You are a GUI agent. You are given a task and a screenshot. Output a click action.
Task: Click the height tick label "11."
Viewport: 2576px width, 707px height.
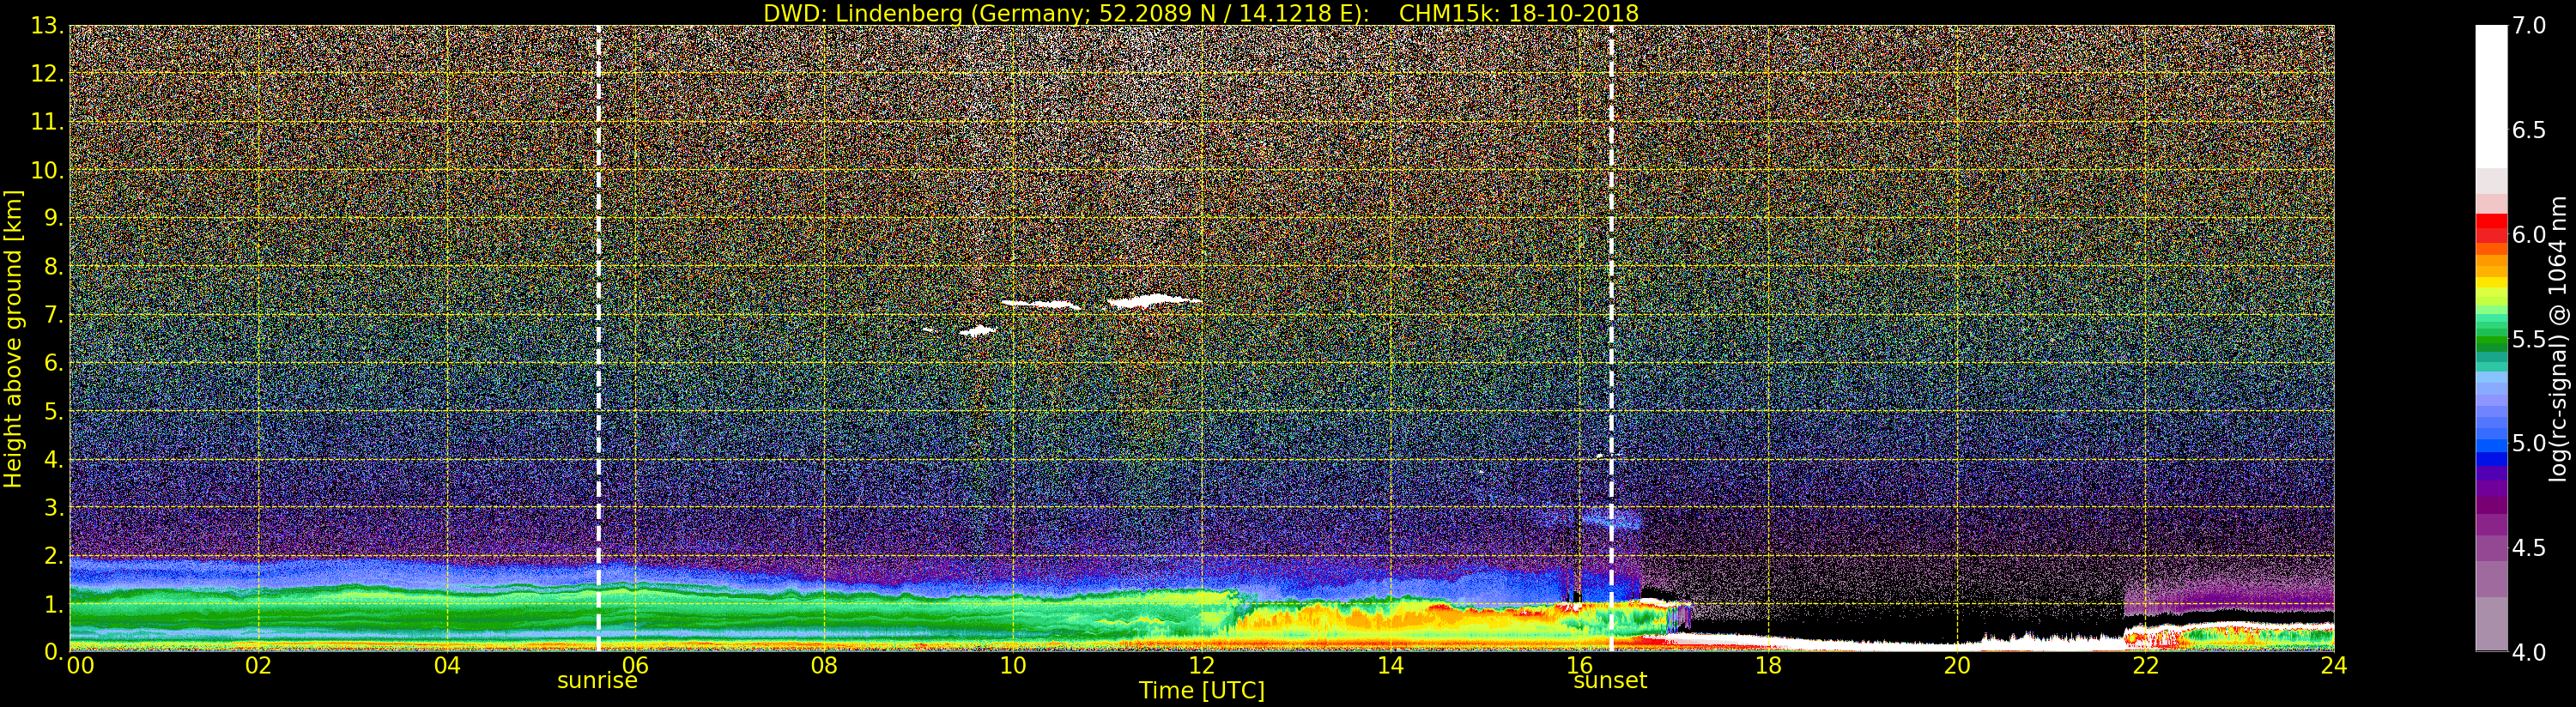pyautogui.click(x=47, y=122)
